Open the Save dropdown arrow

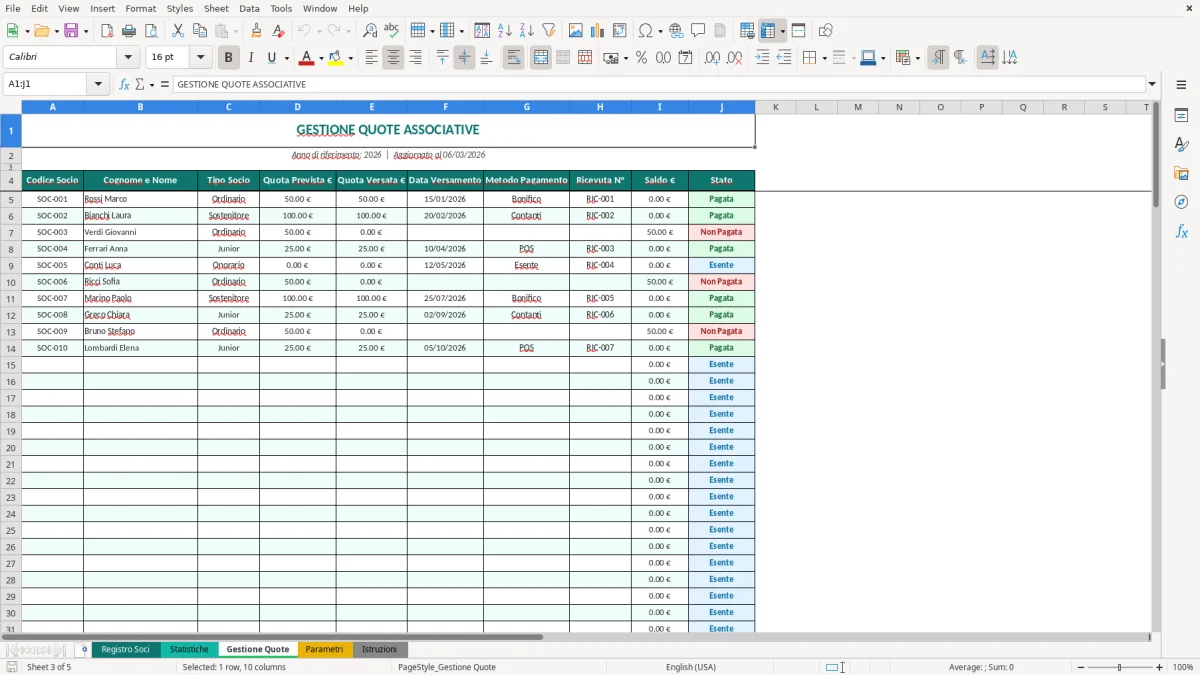pos(86,32)
